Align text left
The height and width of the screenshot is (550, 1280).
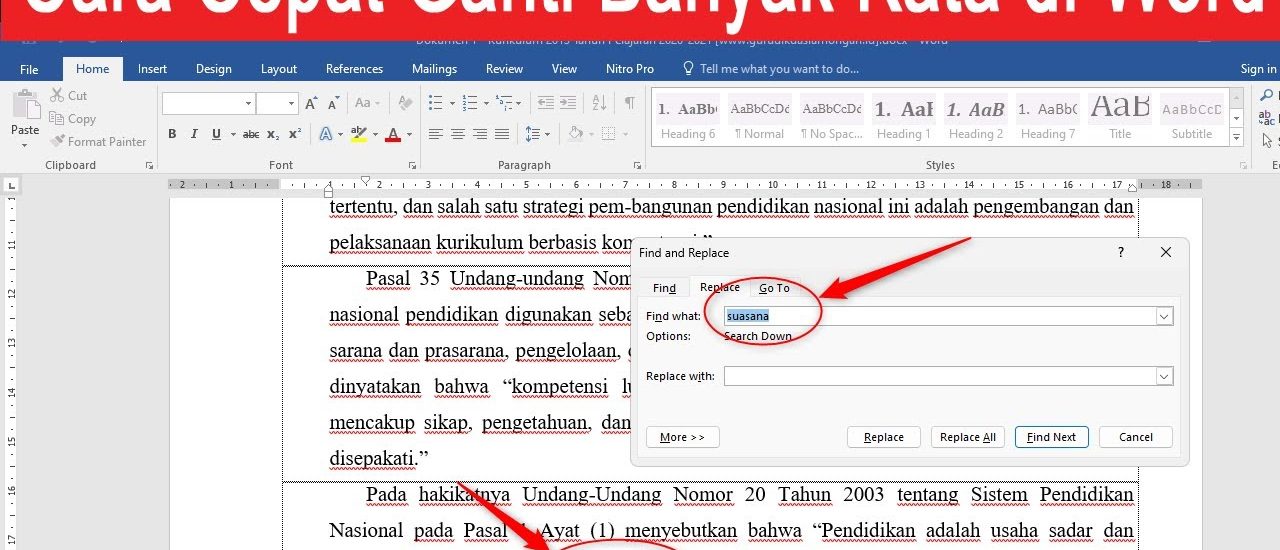coord(435,134)
